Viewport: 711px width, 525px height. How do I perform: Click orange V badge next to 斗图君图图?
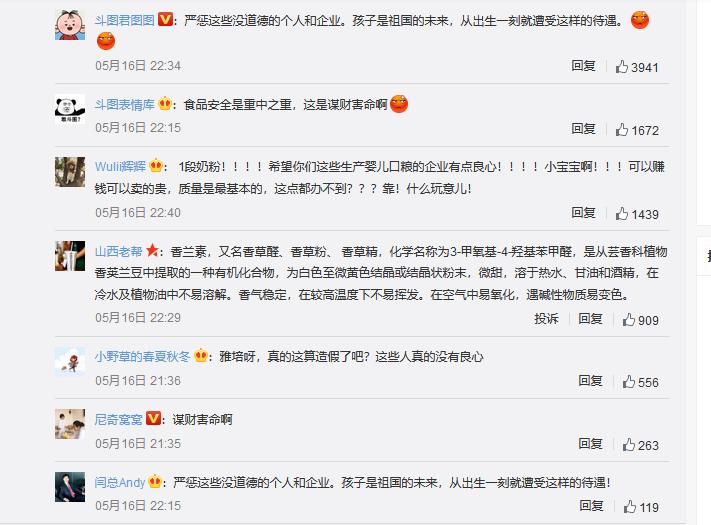click(165, 20)
